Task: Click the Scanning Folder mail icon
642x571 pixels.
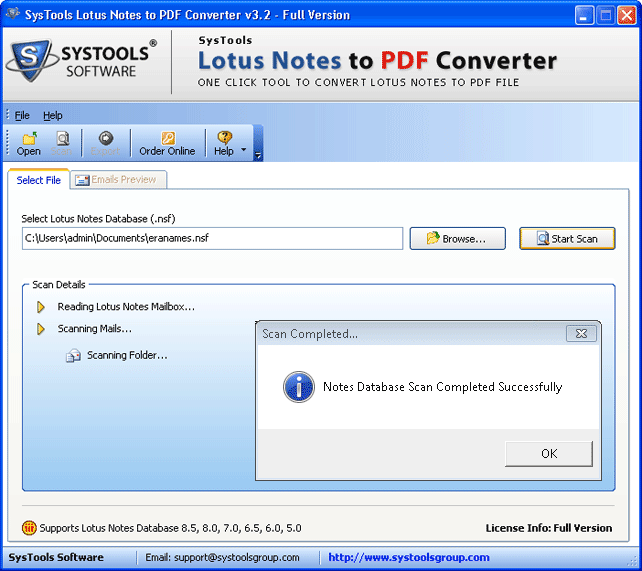Action: [73, 355]
